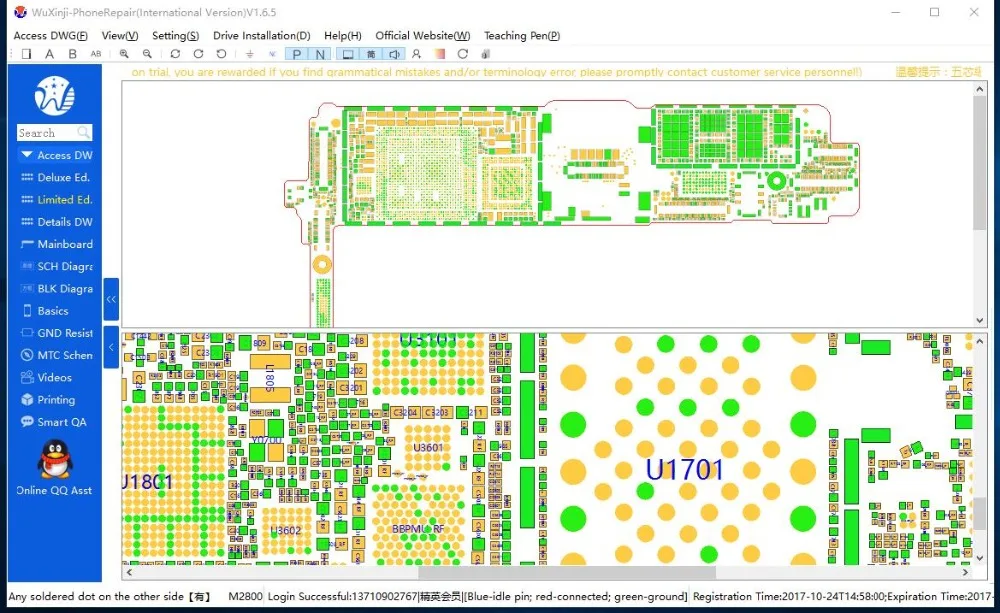Click the zoom out magnifier icon
Viewport: 1000px width, 613px height.
tap(147, 54)
